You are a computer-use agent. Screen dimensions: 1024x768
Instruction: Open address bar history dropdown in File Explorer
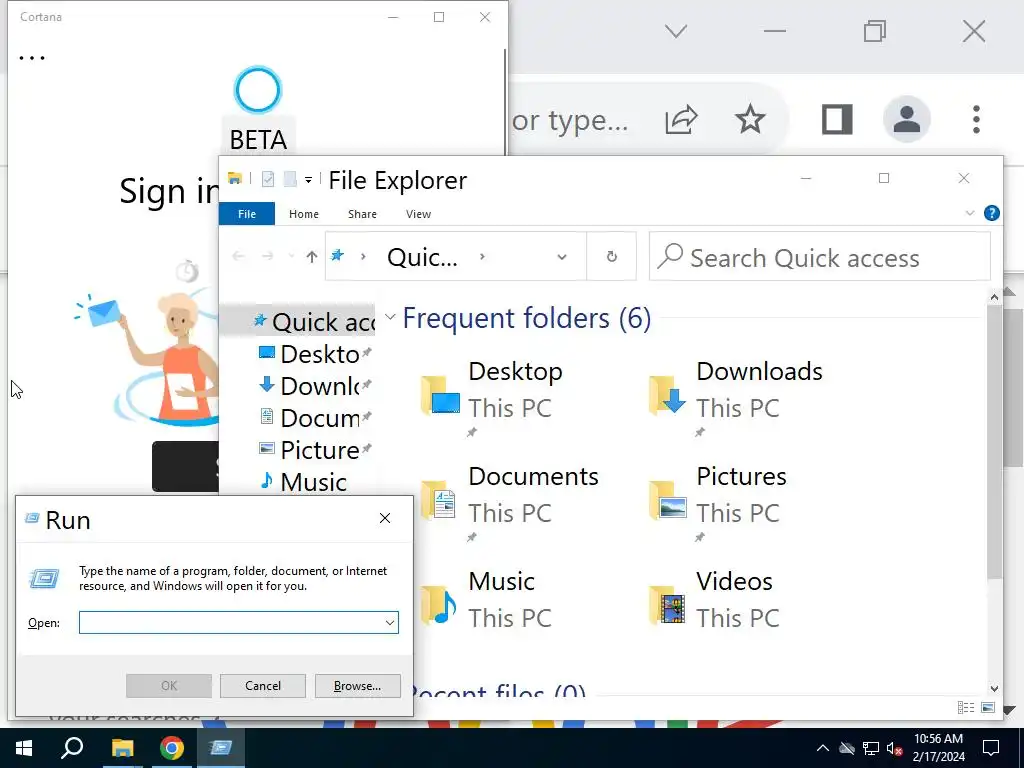click(562, 257)
